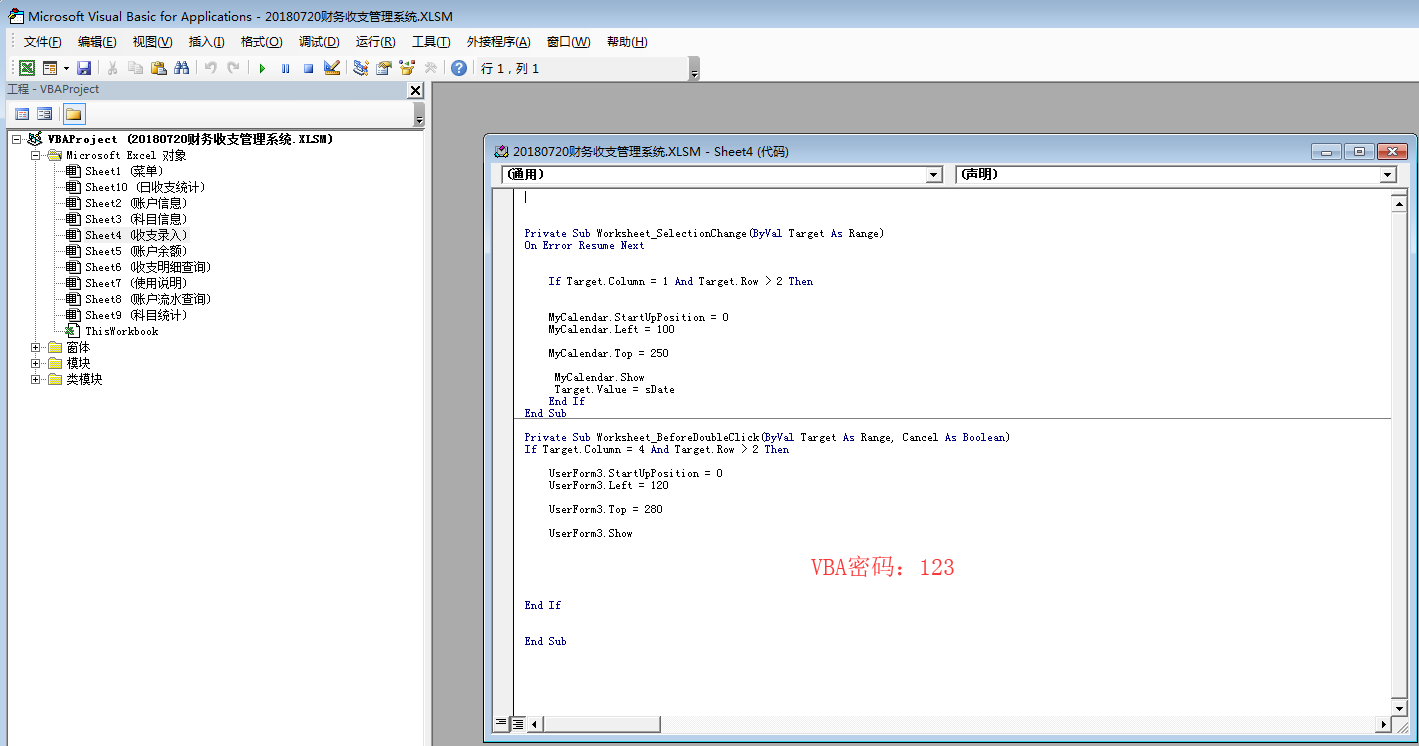Select Sheet6 (收支明细查询) in tree
The width and height of the screenshot is (1419, 746).
(138, 267)
